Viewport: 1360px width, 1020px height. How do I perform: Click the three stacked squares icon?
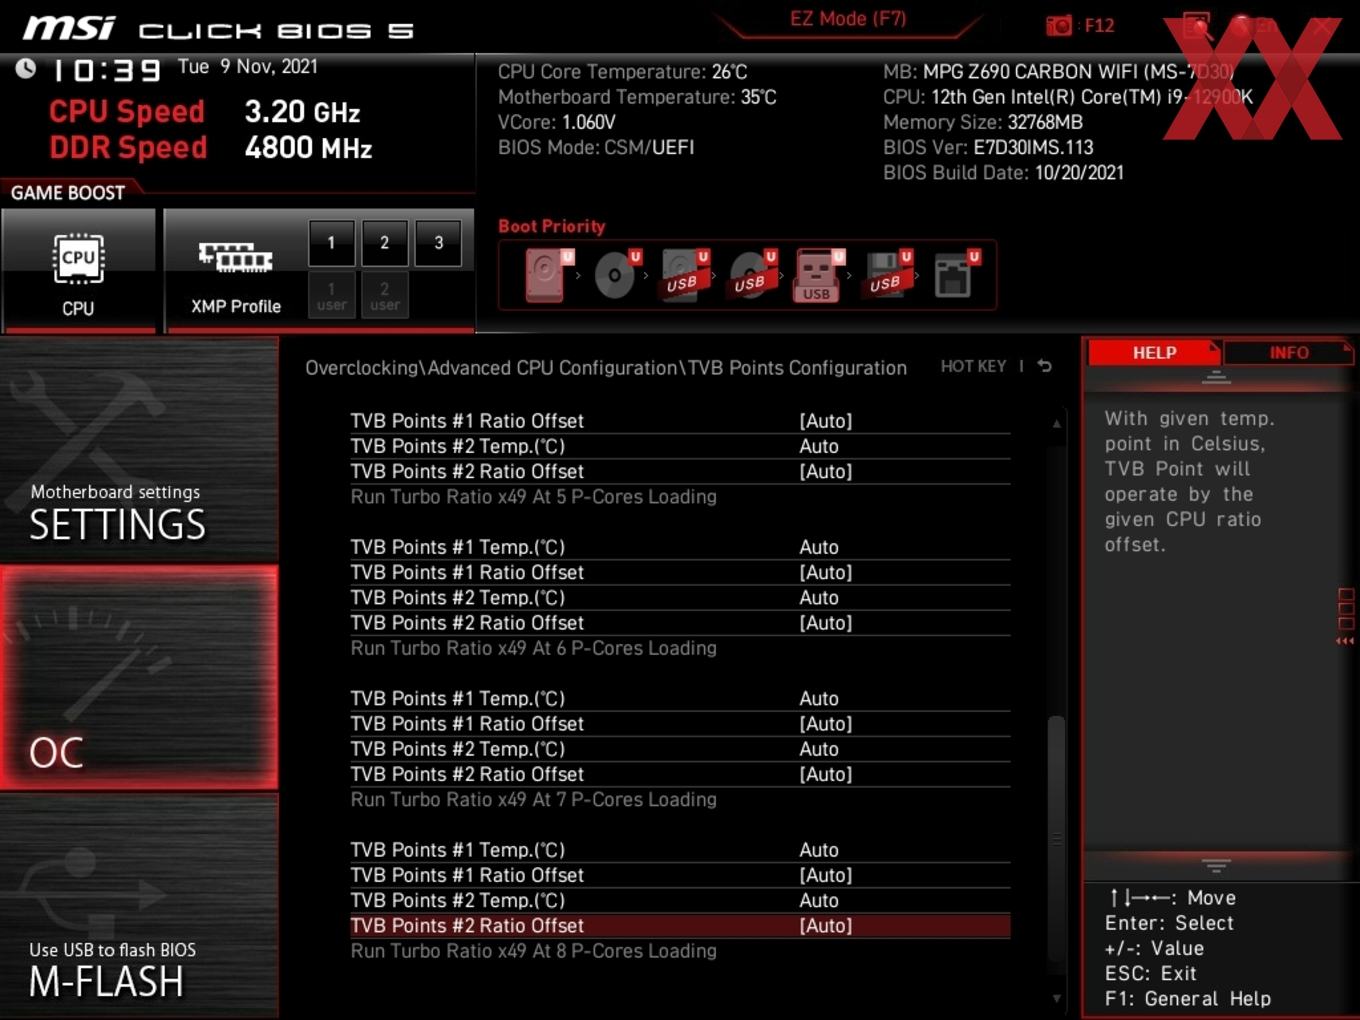1346,609
